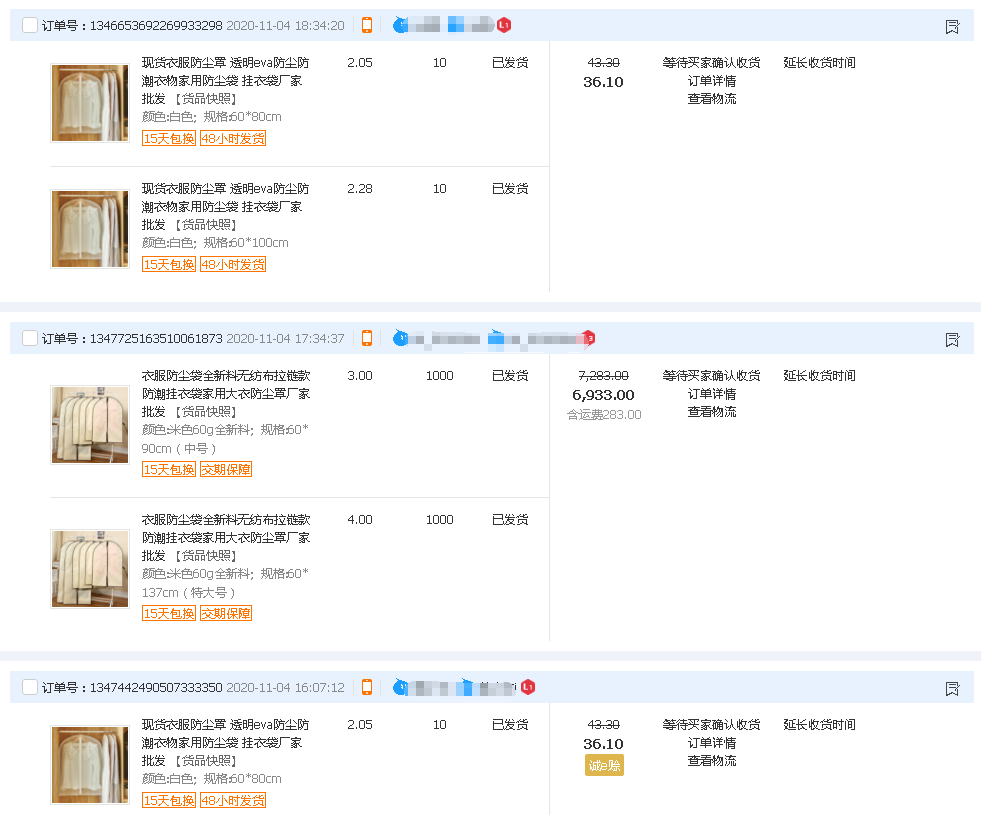Open Wangwang chat icon on the 18:34:20 order
Screen dimensions: 981x815
tap(401, 25)
